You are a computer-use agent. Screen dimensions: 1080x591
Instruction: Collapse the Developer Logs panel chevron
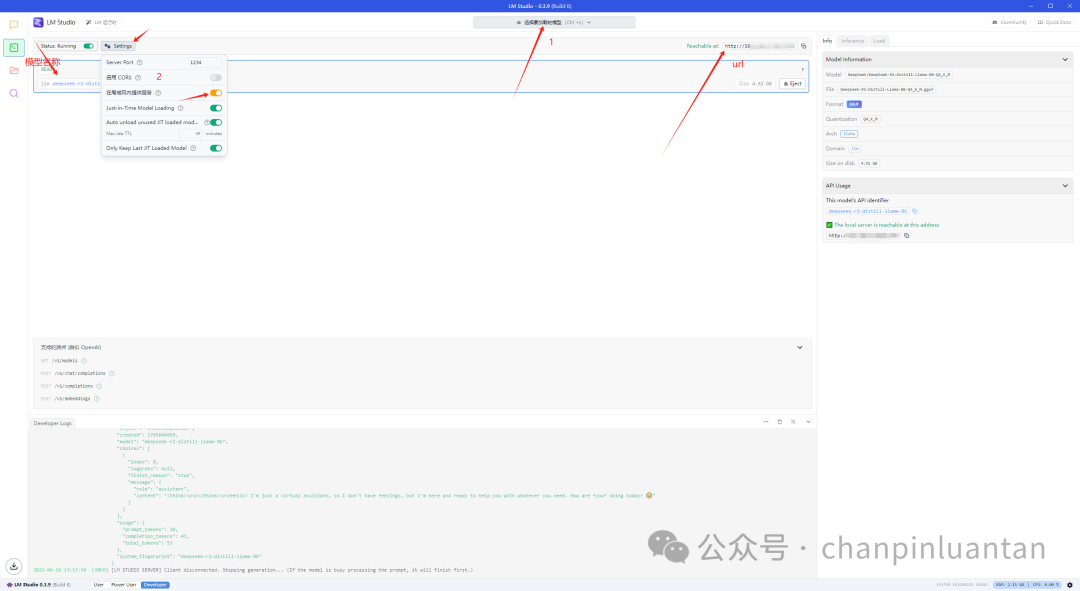point(808,422)
